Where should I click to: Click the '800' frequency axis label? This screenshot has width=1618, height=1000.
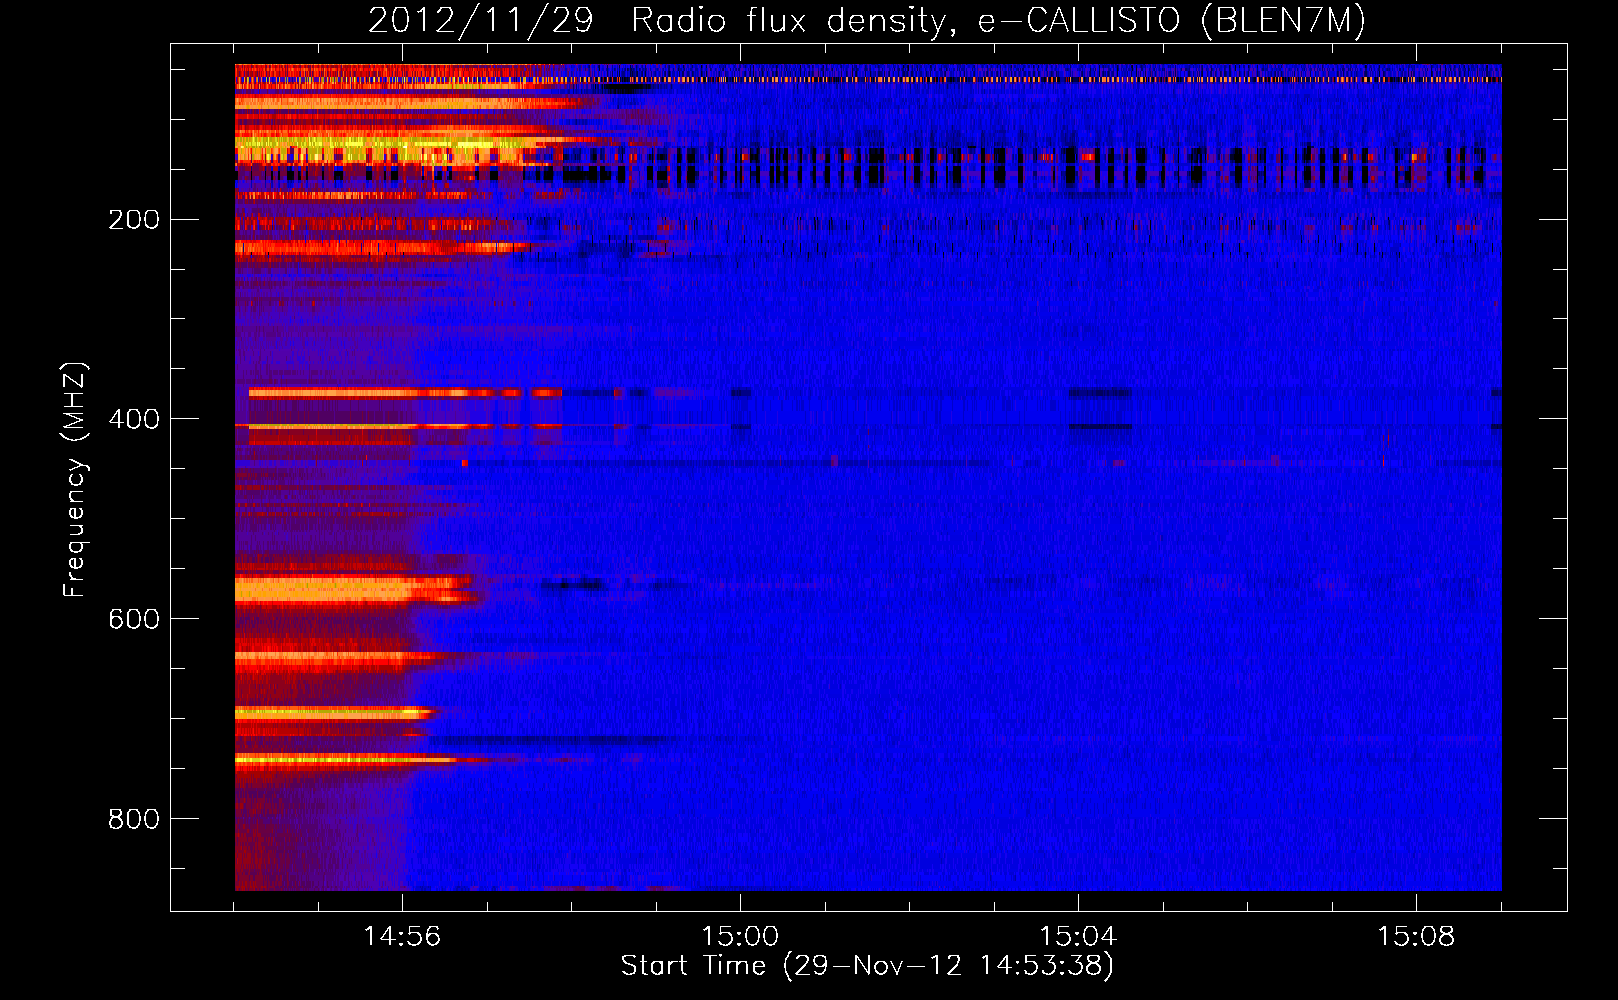pos(133,819)
